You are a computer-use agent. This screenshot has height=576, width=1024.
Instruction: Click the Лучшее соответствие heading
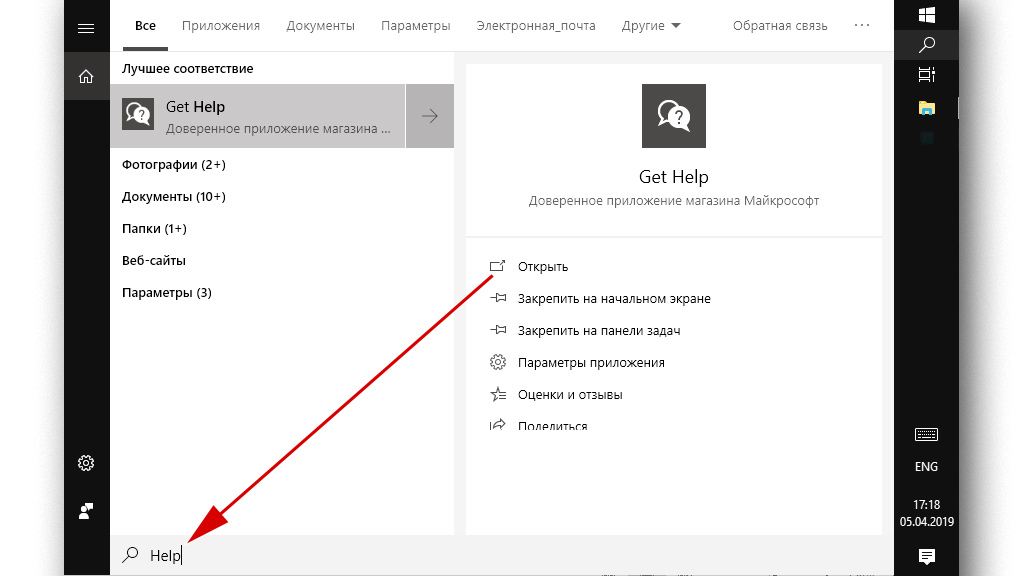[187, 69]
